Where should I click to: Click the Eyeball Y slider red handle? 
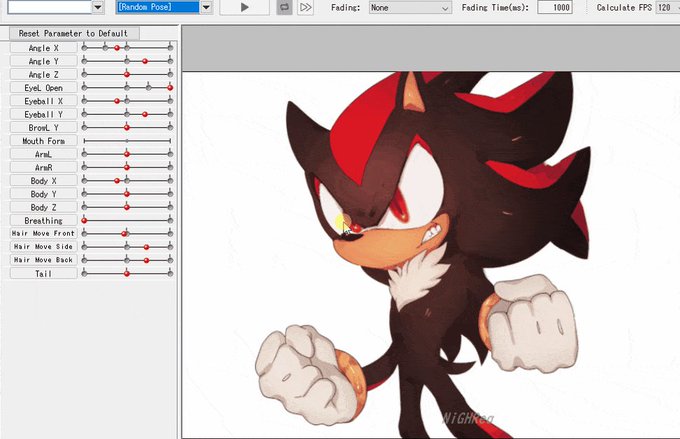click(145, 115)
